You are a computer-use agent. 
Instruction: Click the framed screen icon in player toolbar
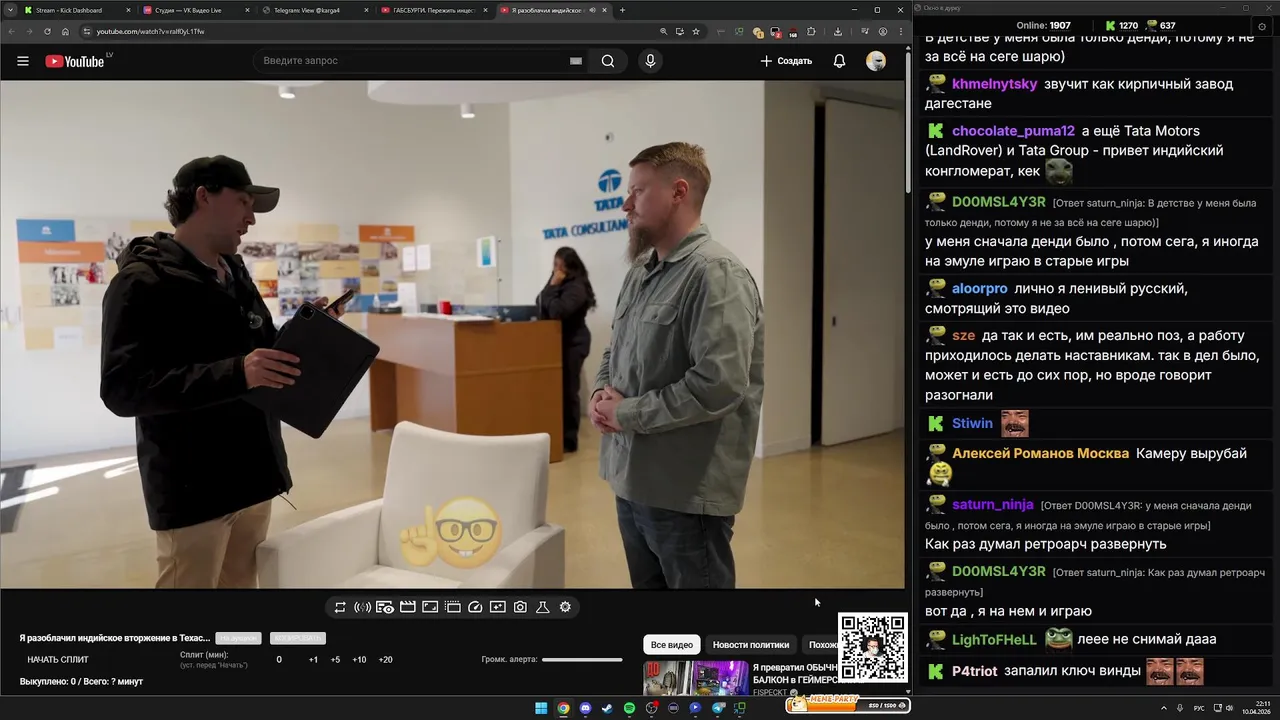click(430, 607)
